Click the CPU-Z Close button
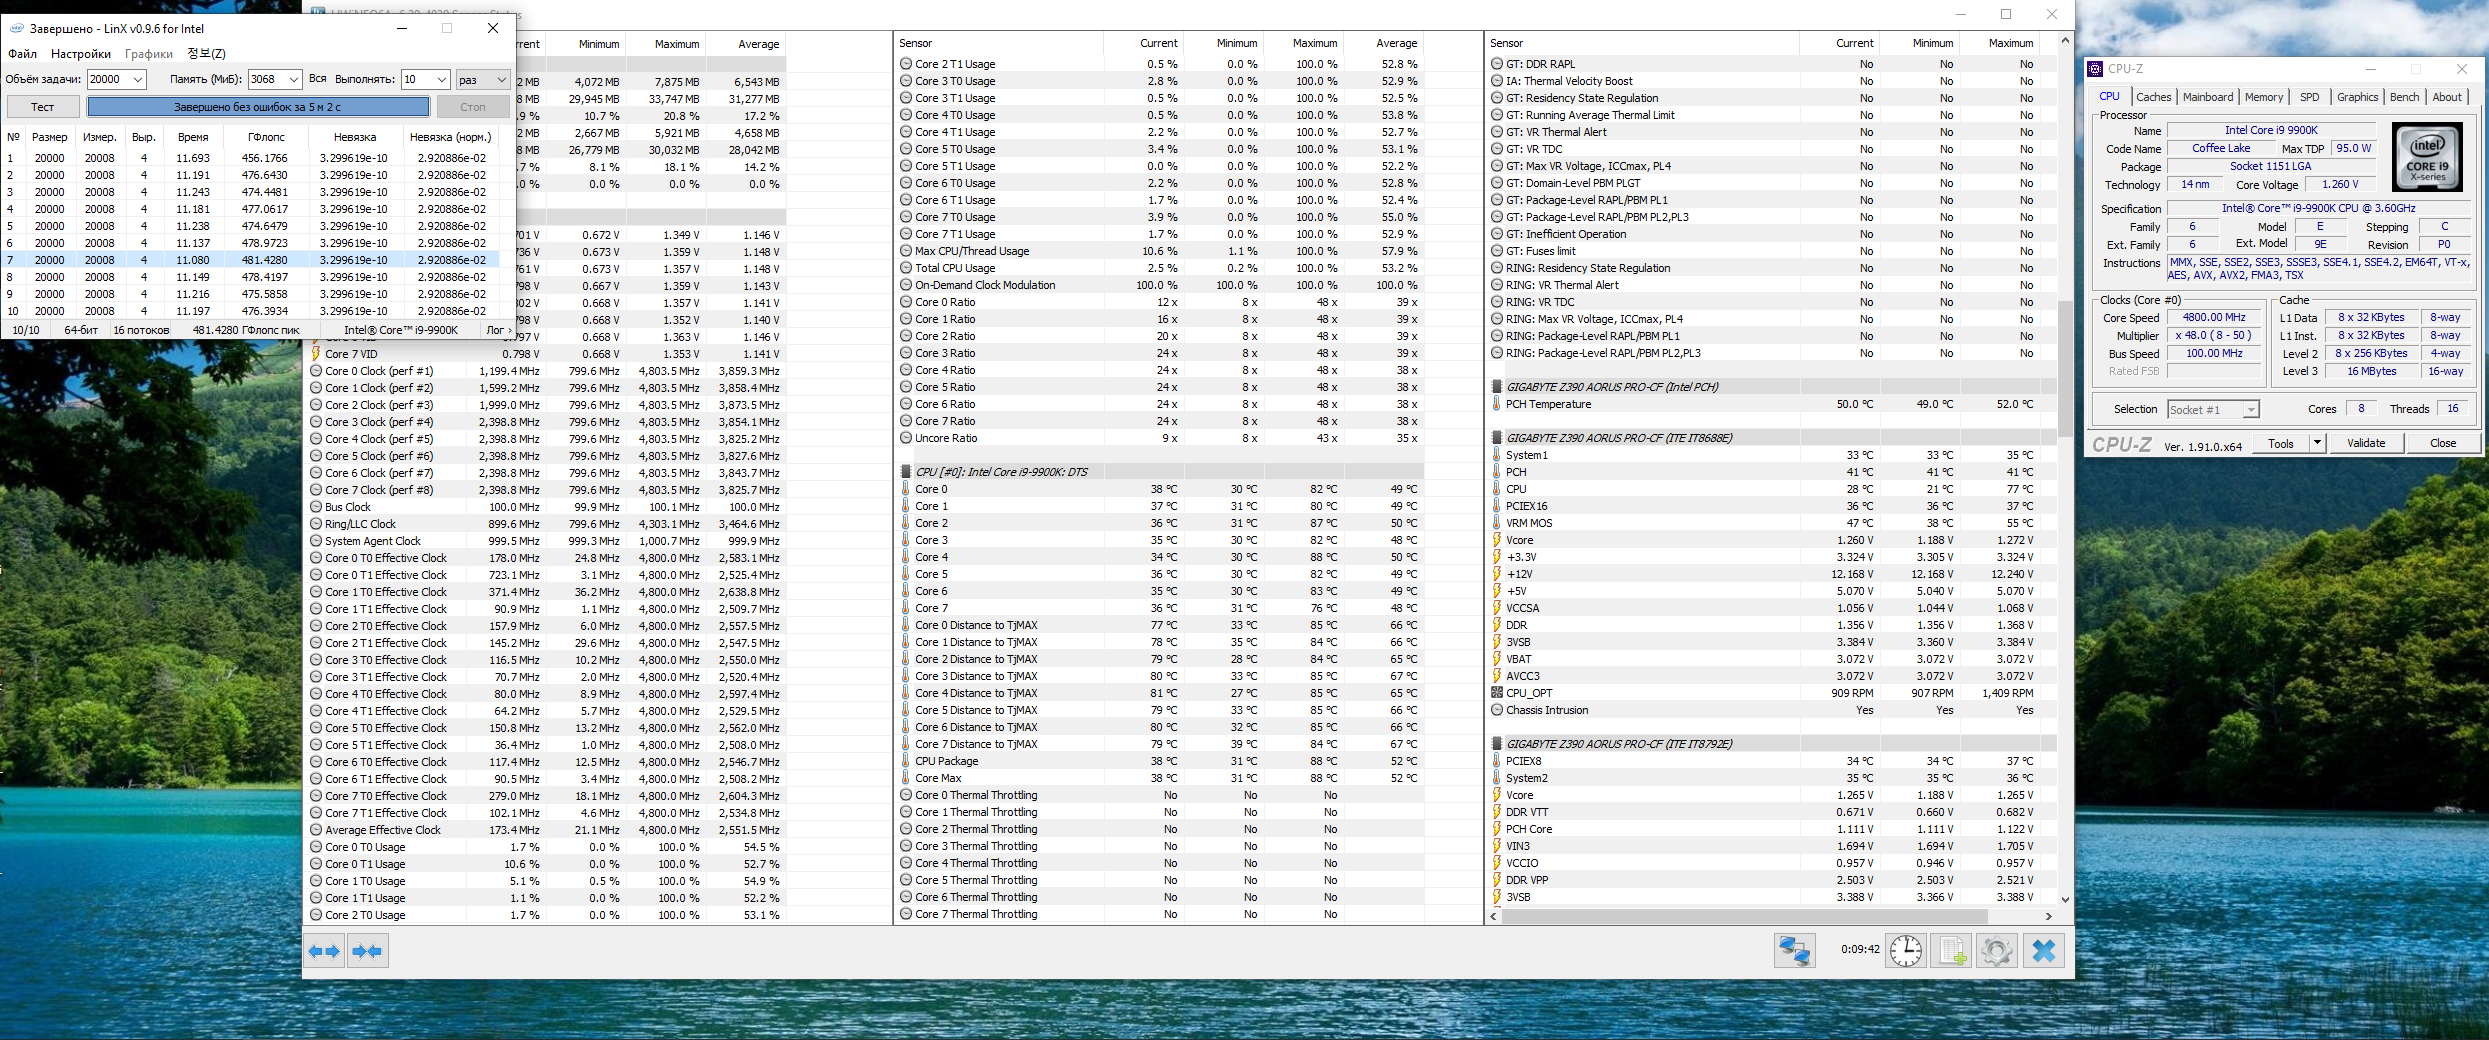Viewport: 2489px width, 1040px height. [2443, 443]
